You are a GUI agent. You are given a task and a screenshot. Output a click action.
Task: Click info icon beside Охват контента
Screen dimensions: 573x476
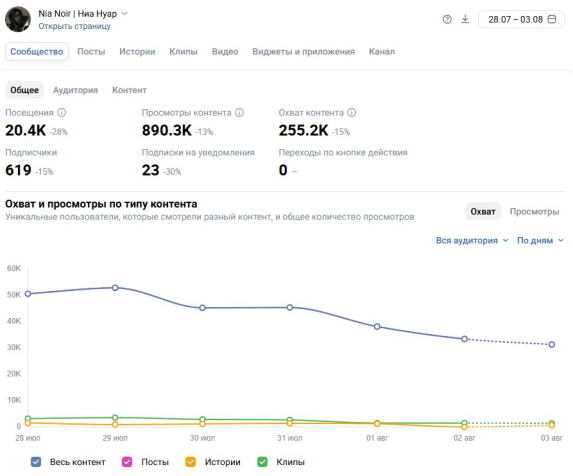[x=352, y=113]
